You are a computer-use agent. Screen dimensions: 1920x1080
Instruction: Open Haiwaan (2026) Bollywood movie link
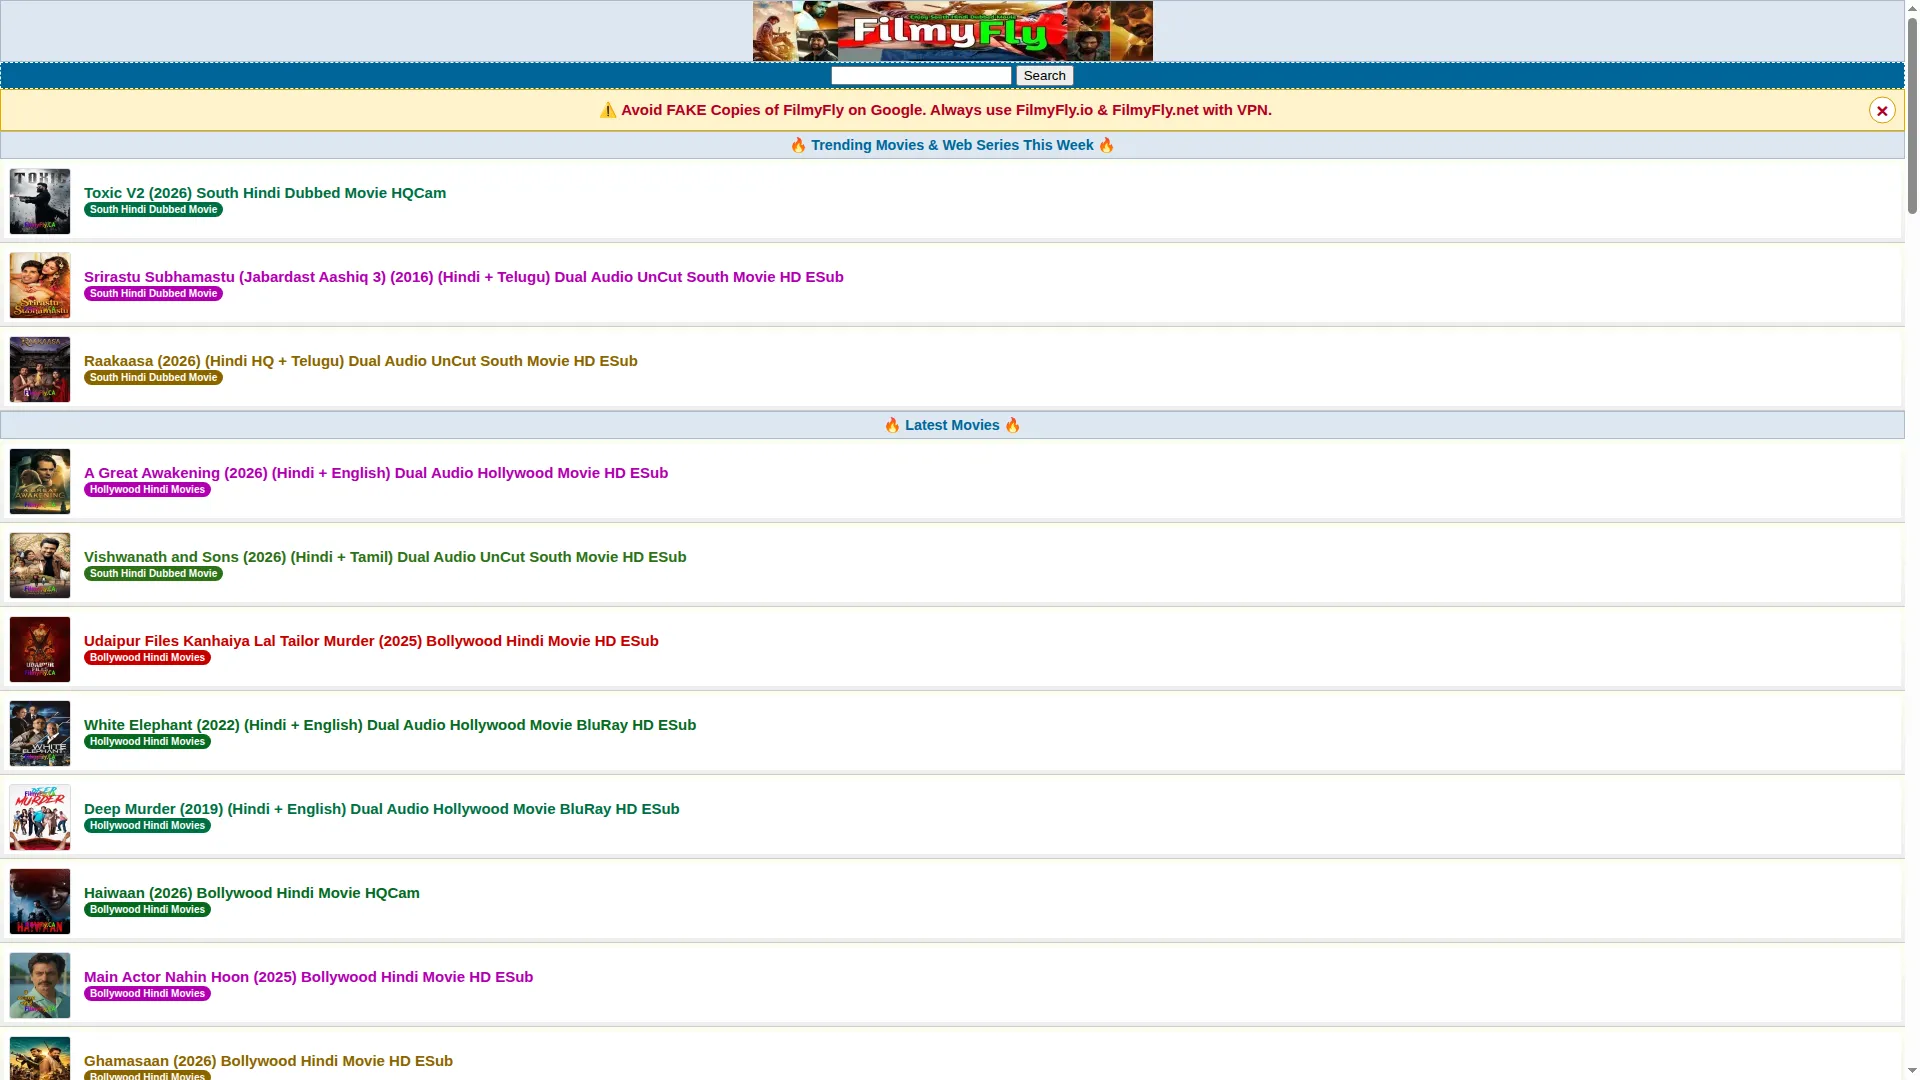pyautogui.click(x=252, y=893)
